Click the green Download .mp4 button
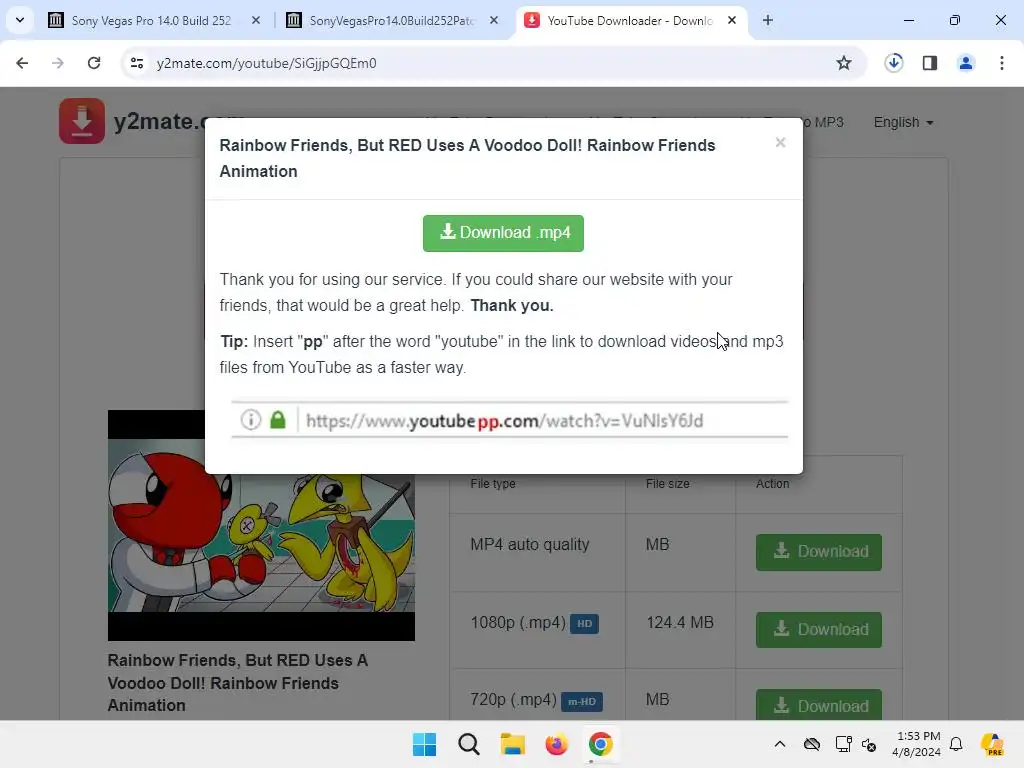The height and width of the screenshot is (768, 1024). (503, 233)
